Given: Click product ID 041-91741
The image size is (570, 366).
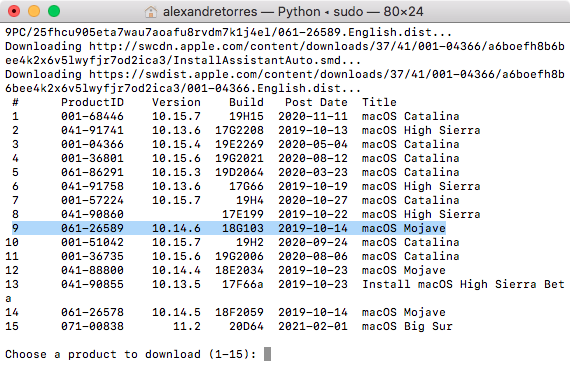Looking at the screenshot, I should pos(92,130).
